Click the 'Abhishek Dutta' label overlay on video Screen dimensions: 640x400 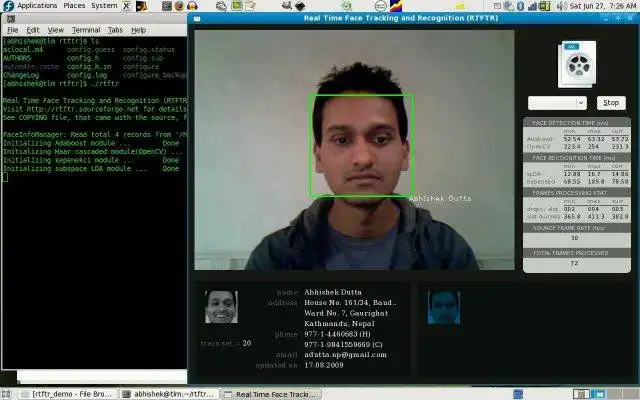(440, 199)
